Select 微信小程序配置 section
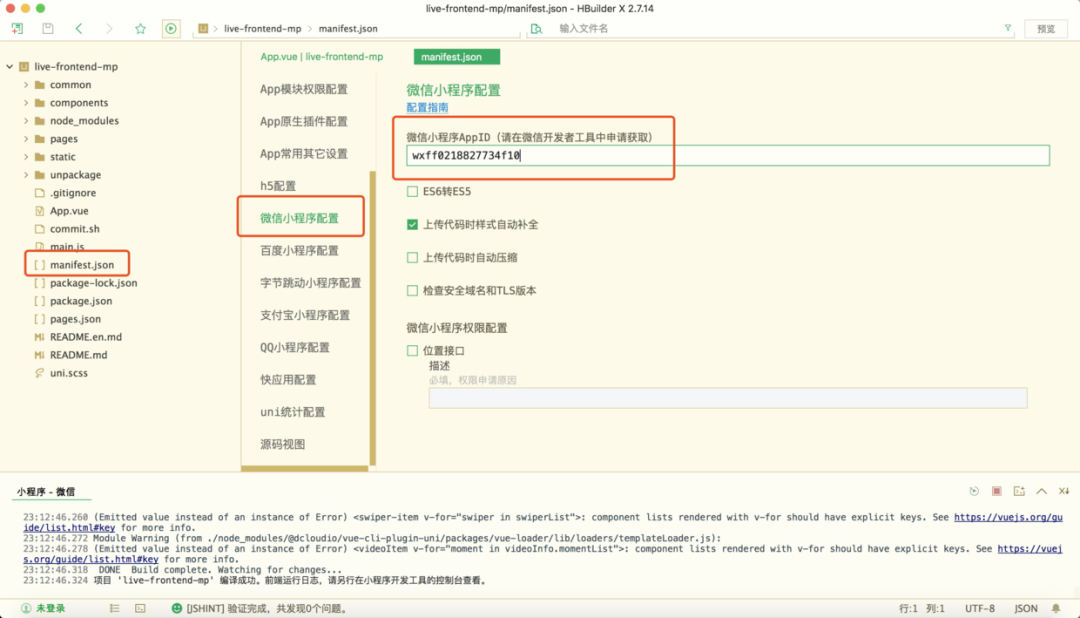The width and height of the screenshot is (1080, 618). pyautogui.click(x=300, y=218)
